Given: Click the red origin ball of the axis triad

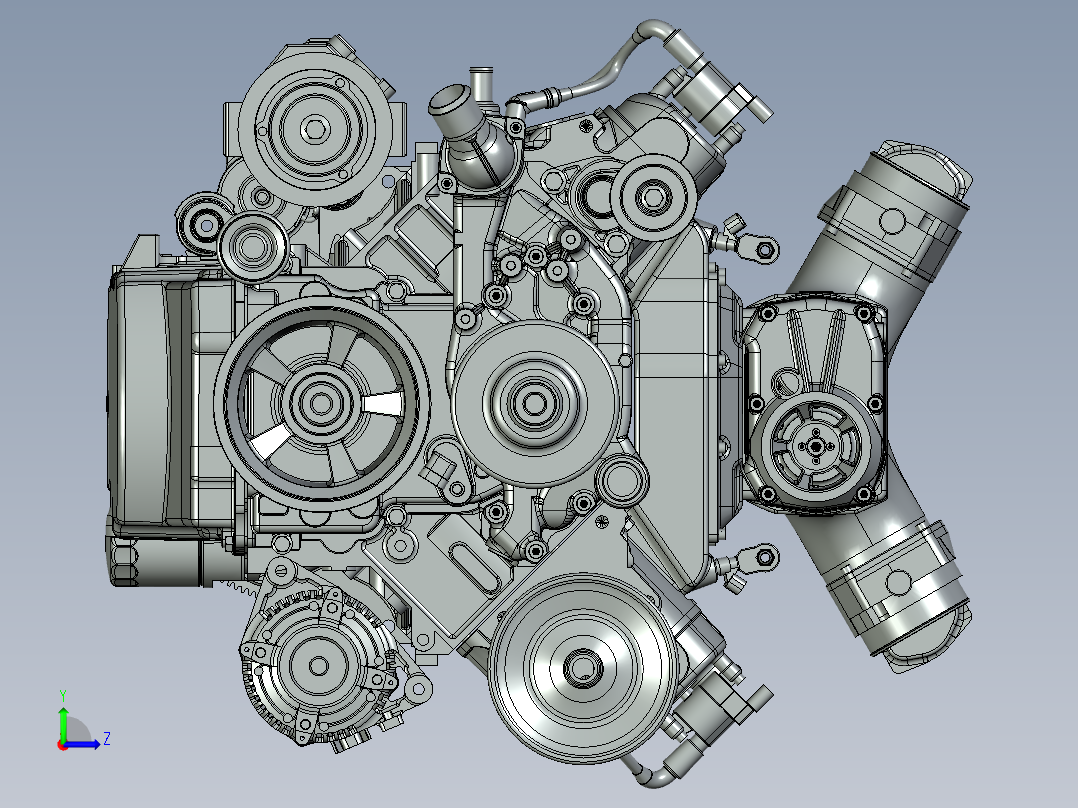Looking at the screenshot, I should pyautogui.click(x=63, y=745).
